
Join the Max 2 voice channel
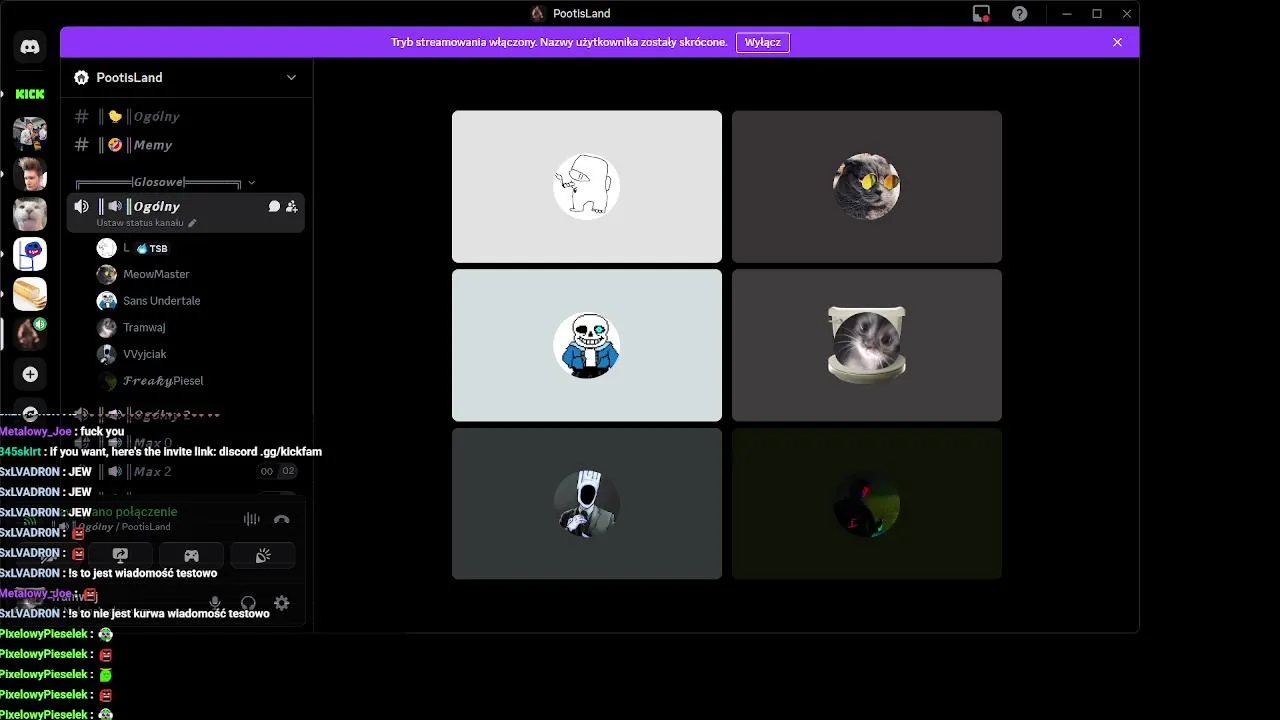[186, 471]
